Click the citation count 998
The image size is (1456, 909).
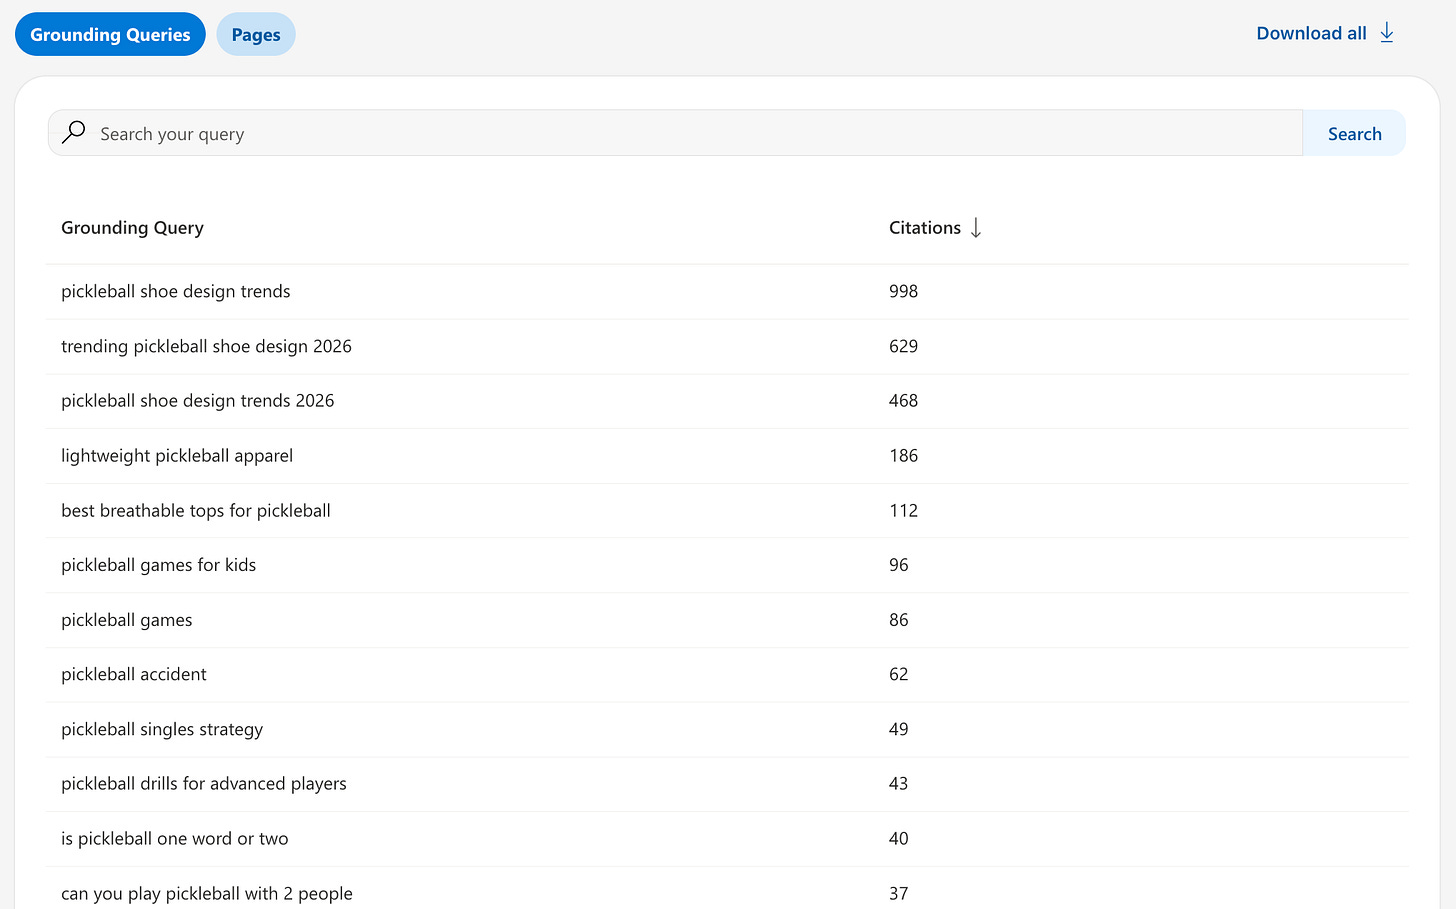pos(903,292)
